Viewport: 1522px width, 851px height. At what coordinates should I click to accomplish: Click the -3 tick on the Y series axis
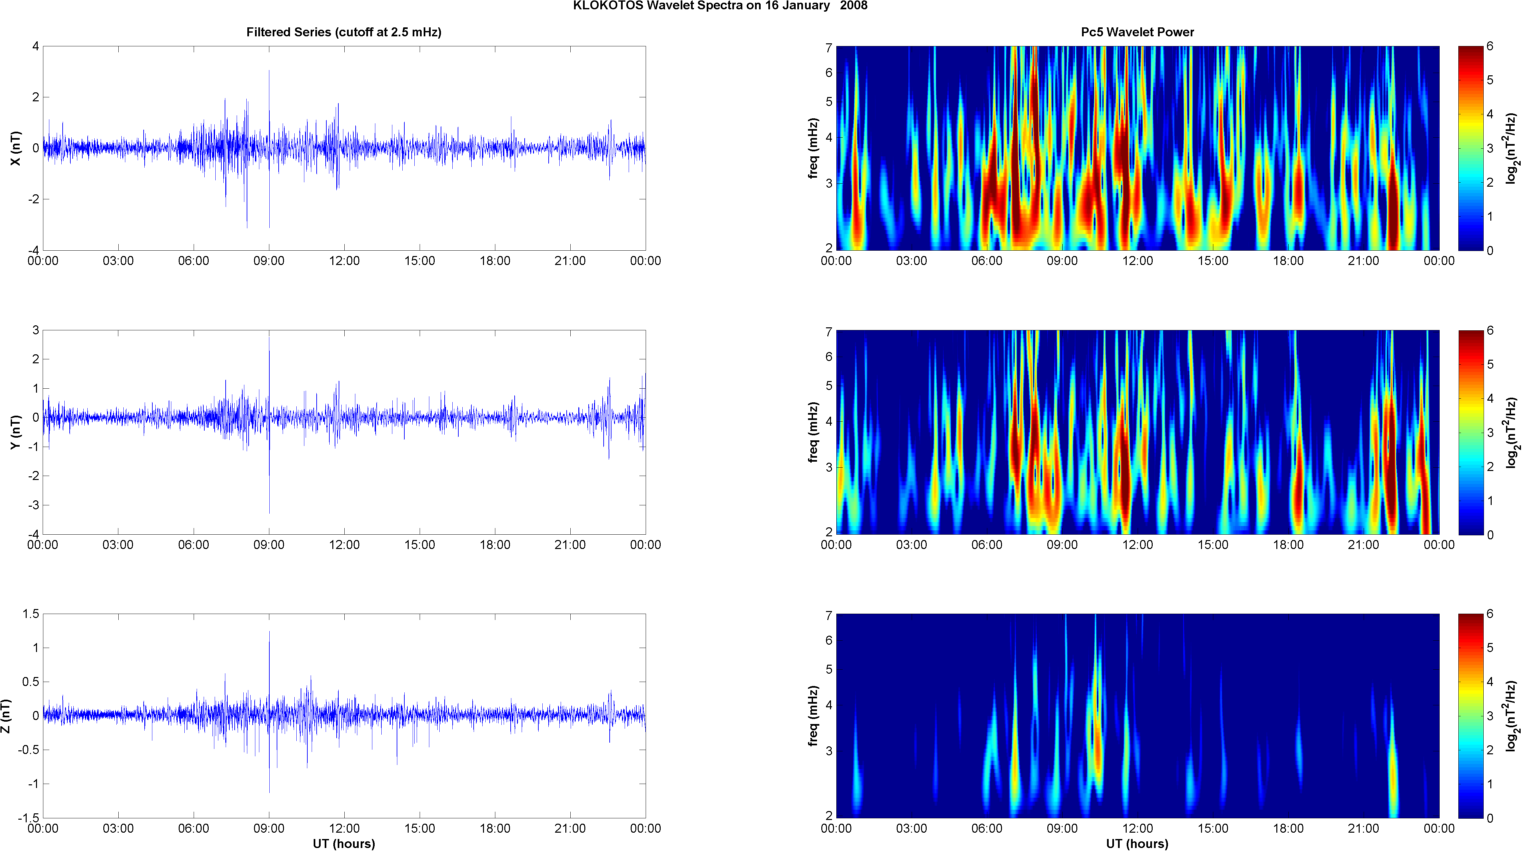[32, 505]
